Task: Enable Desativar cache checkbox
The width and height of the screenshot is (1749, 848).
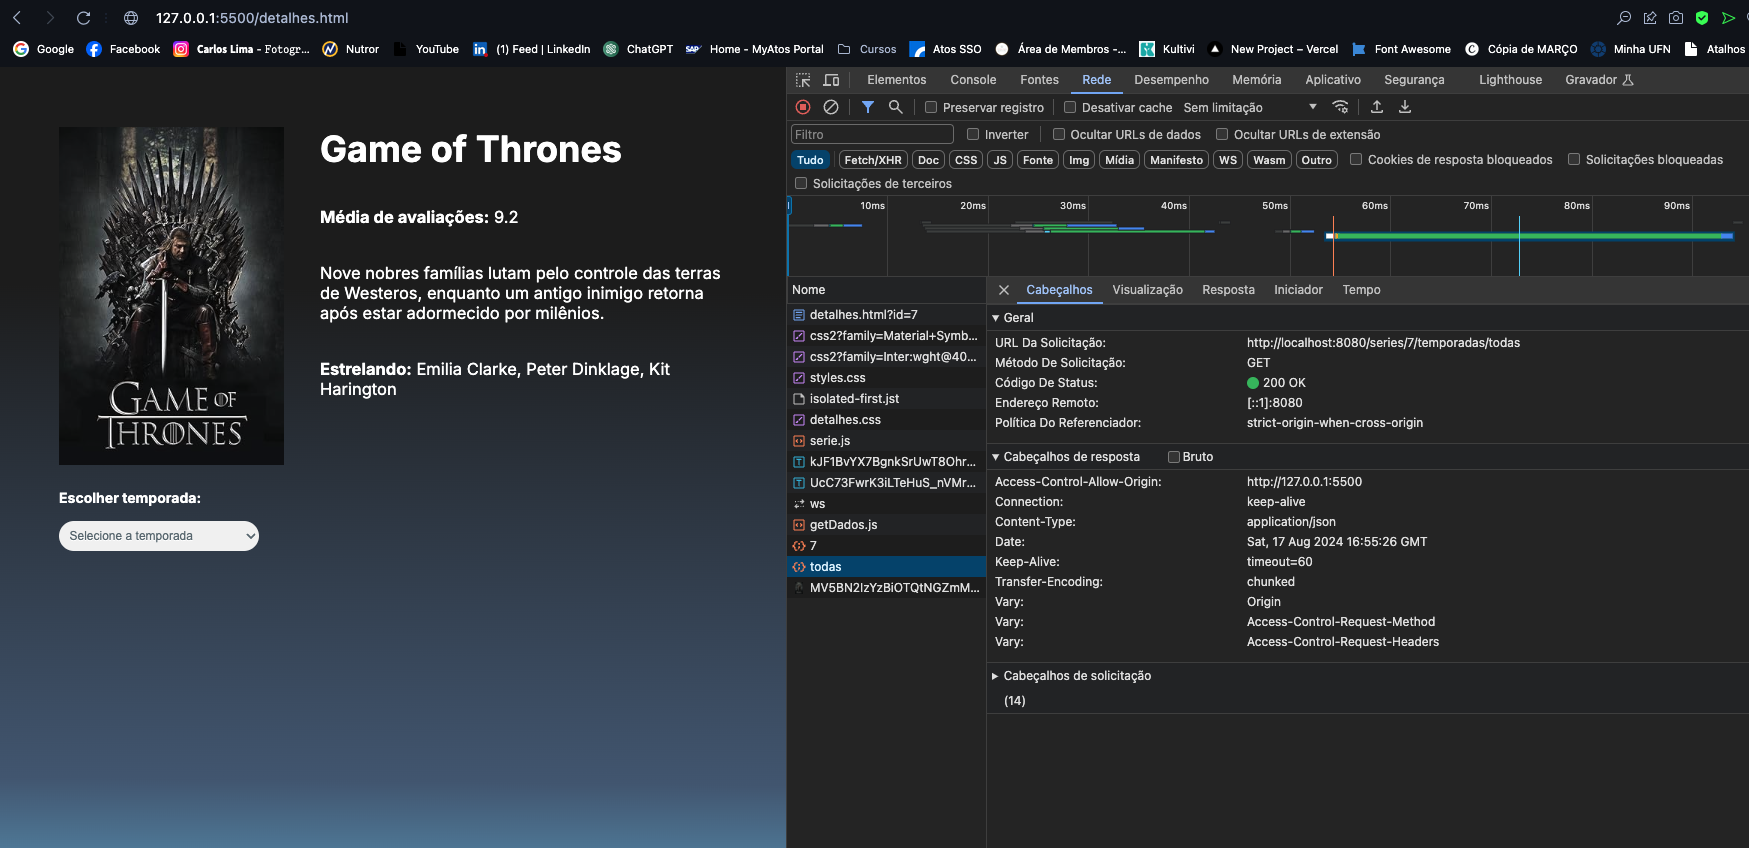Action: point(1070,107)
